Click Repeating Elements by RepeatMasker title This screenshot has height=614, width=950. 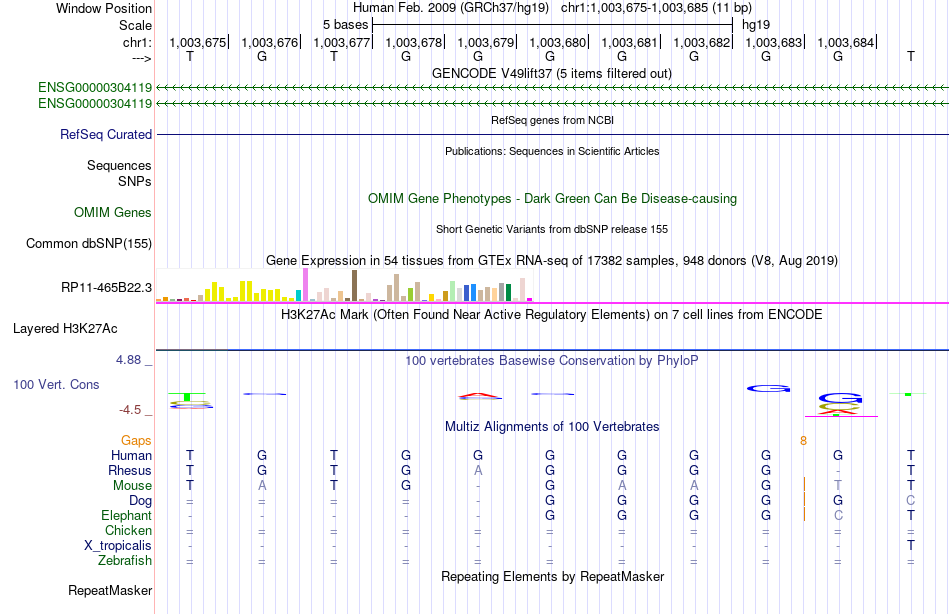coord(553,576)
